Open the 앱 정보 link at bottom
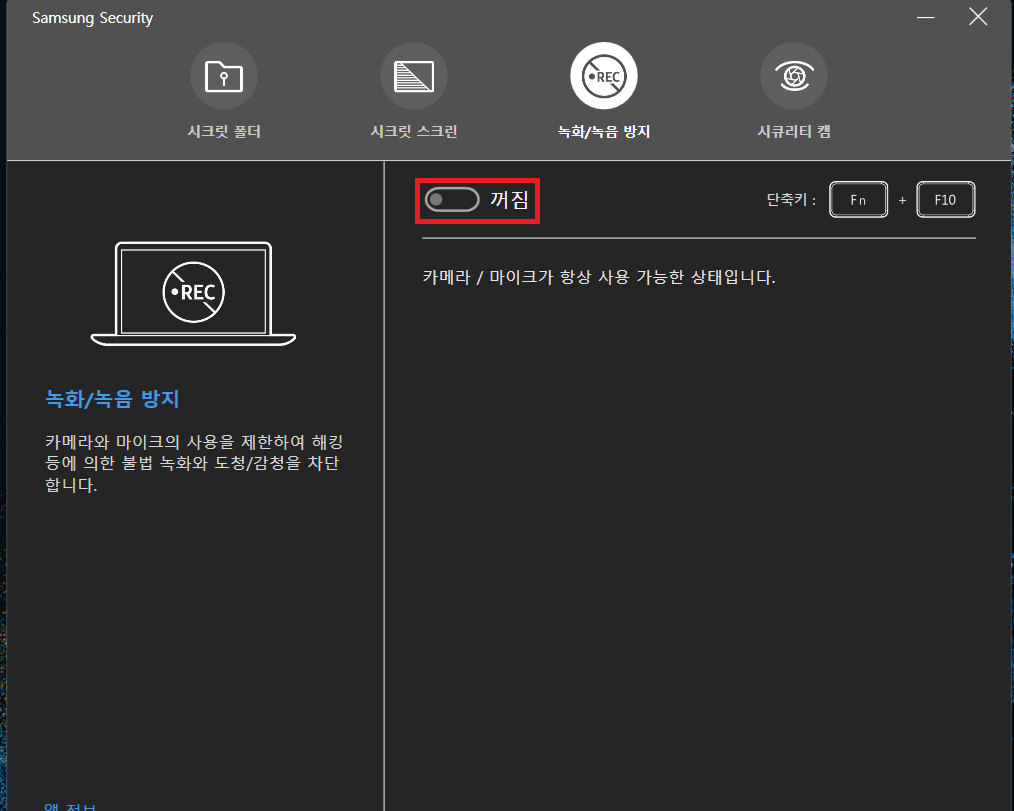The width and height of the screenshot is (1014, 811). (x=70, y=806)
